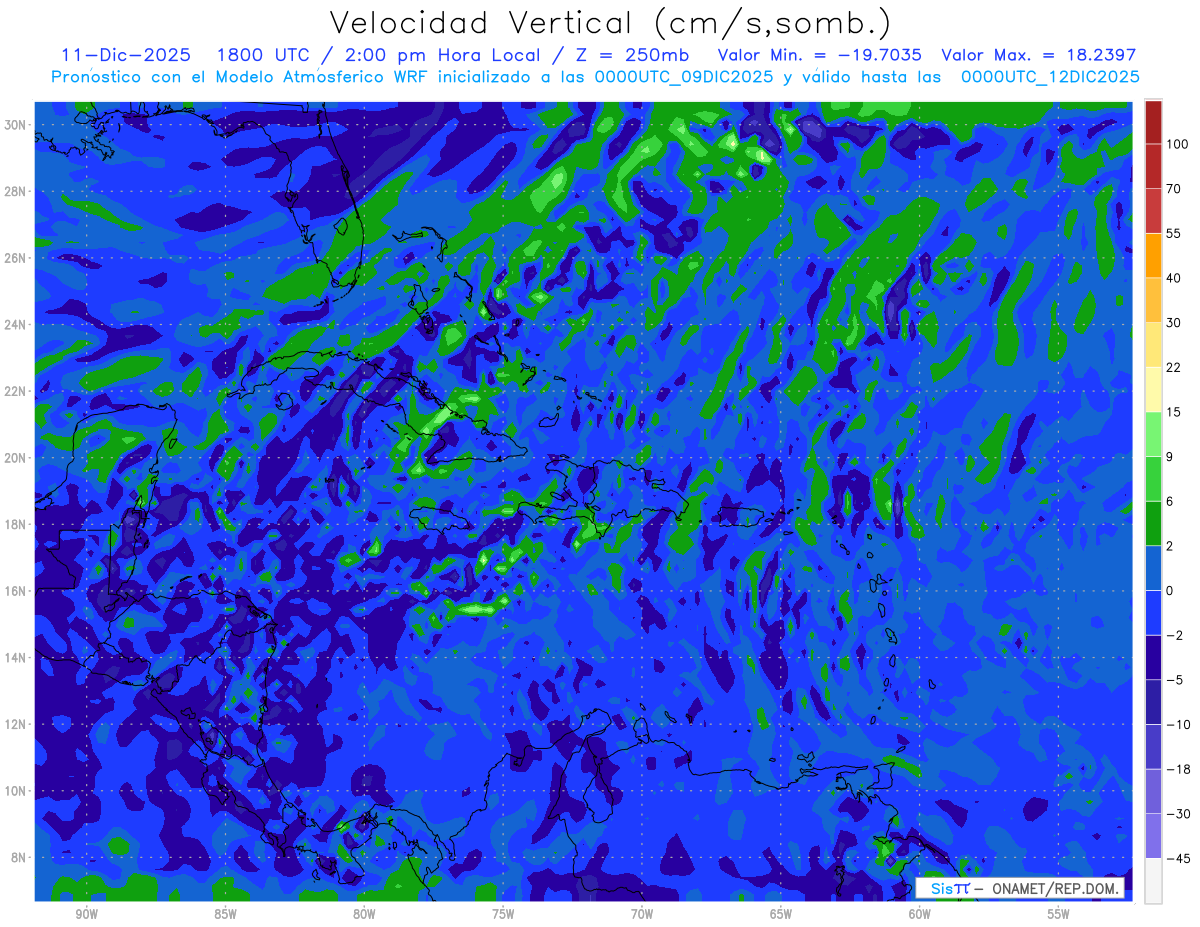This screenshot has width=1200, height=927.
Task: Select the dark red swatch above 100
Action: [x=1153, y=122]
